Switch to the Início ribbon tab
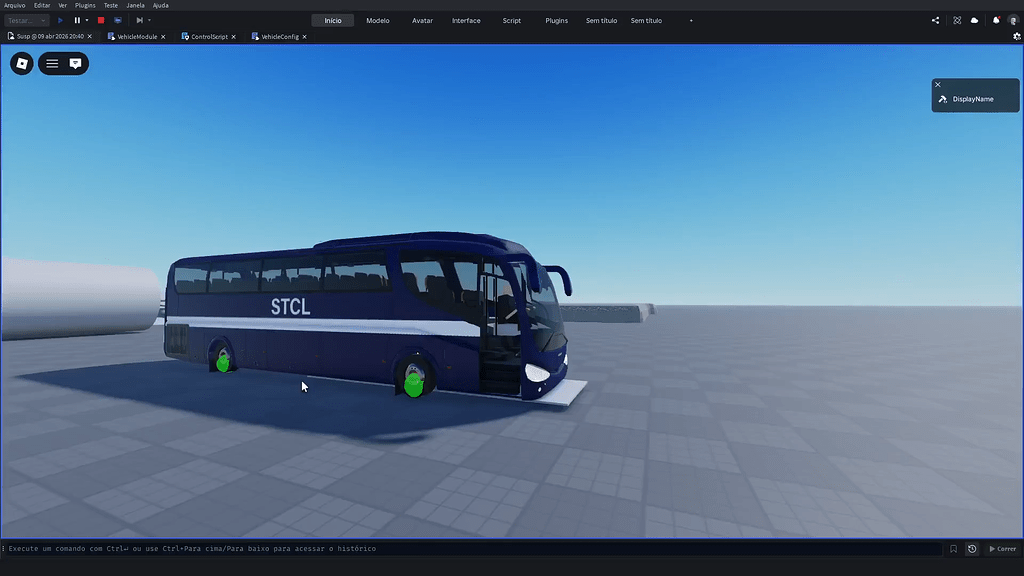 click(x=333, y=20)
